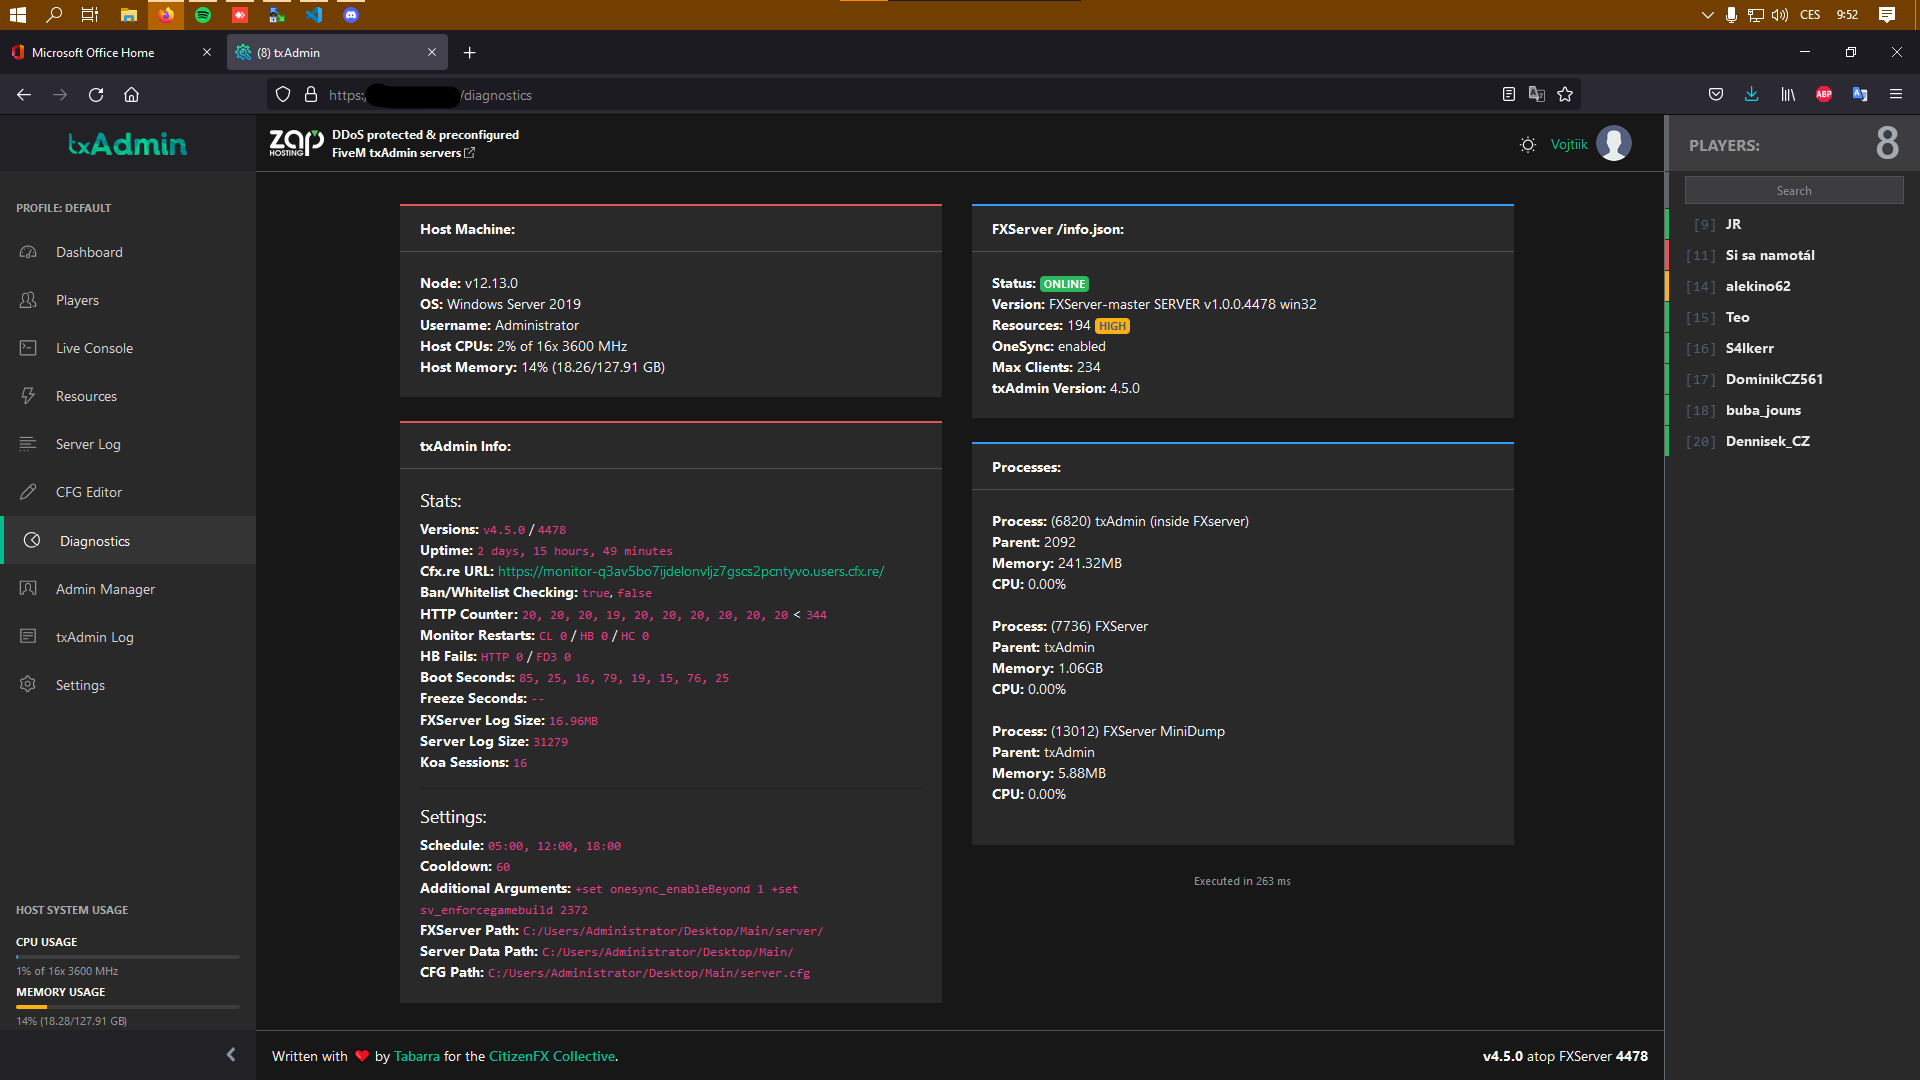The height and width of the screenshot is (1080, 1920).
Task: Click the Cfx.re monitor URL link
Action: (x=690, y=572)
